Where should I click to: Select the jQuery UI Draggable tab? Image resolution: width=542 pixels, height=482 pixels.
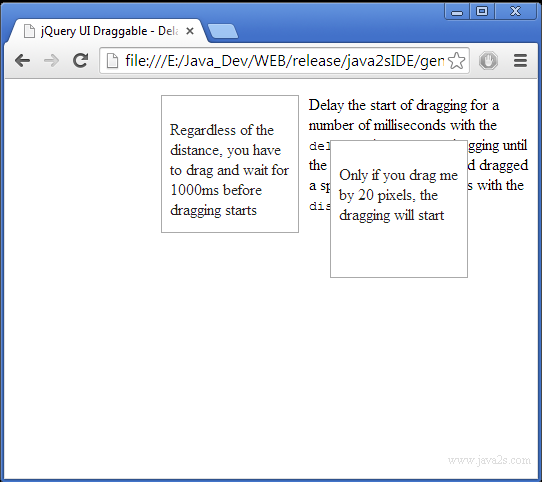[x=109, y=31]
